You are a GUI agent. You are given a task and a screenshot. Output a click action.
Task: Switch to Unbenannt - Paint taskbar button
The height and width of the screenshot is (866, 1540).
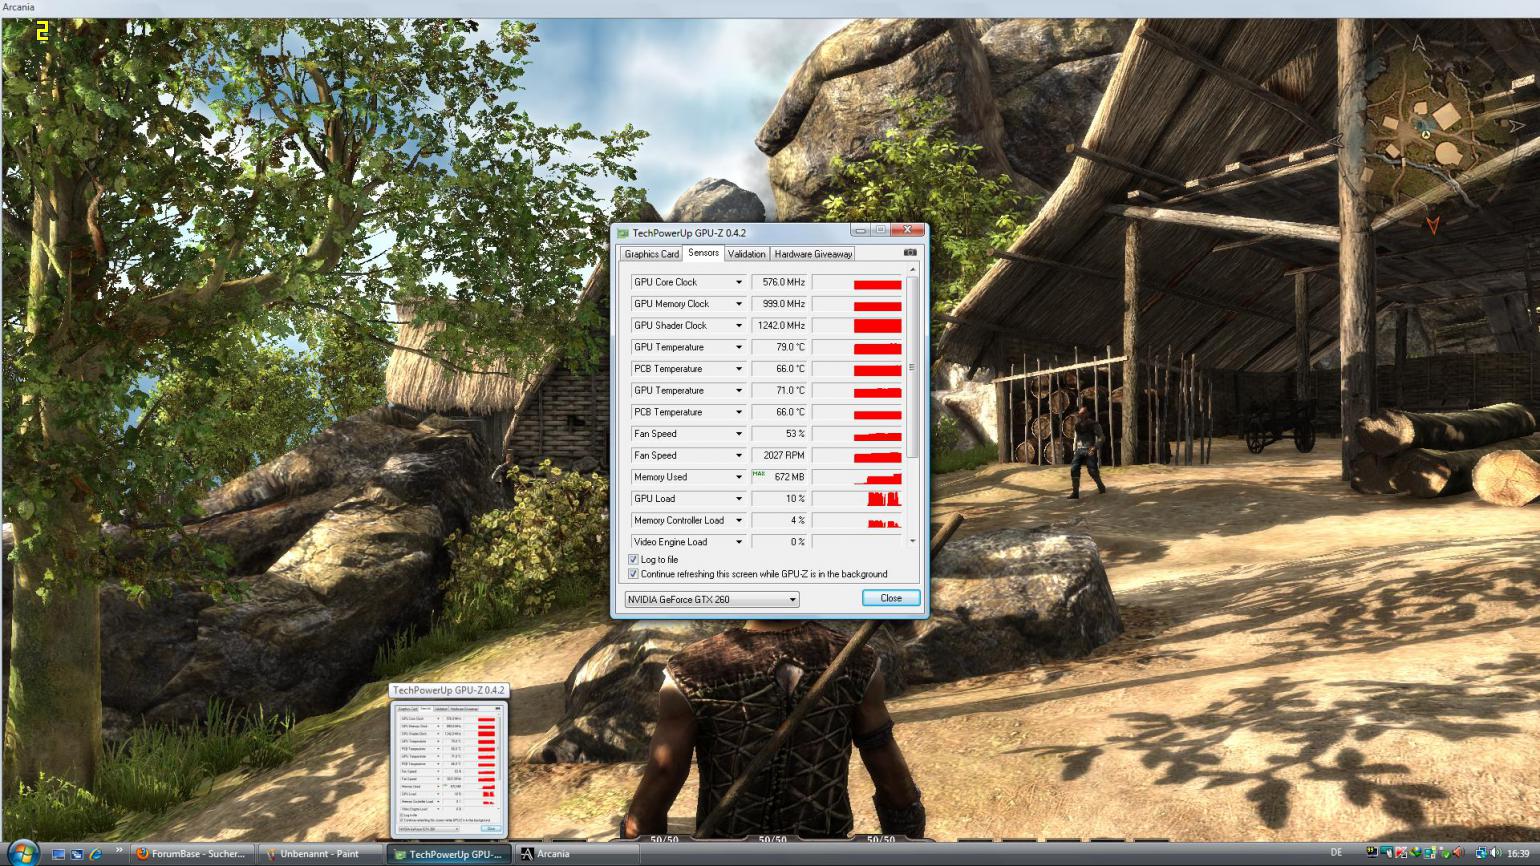pyautogui.click(x=320, y=854)
